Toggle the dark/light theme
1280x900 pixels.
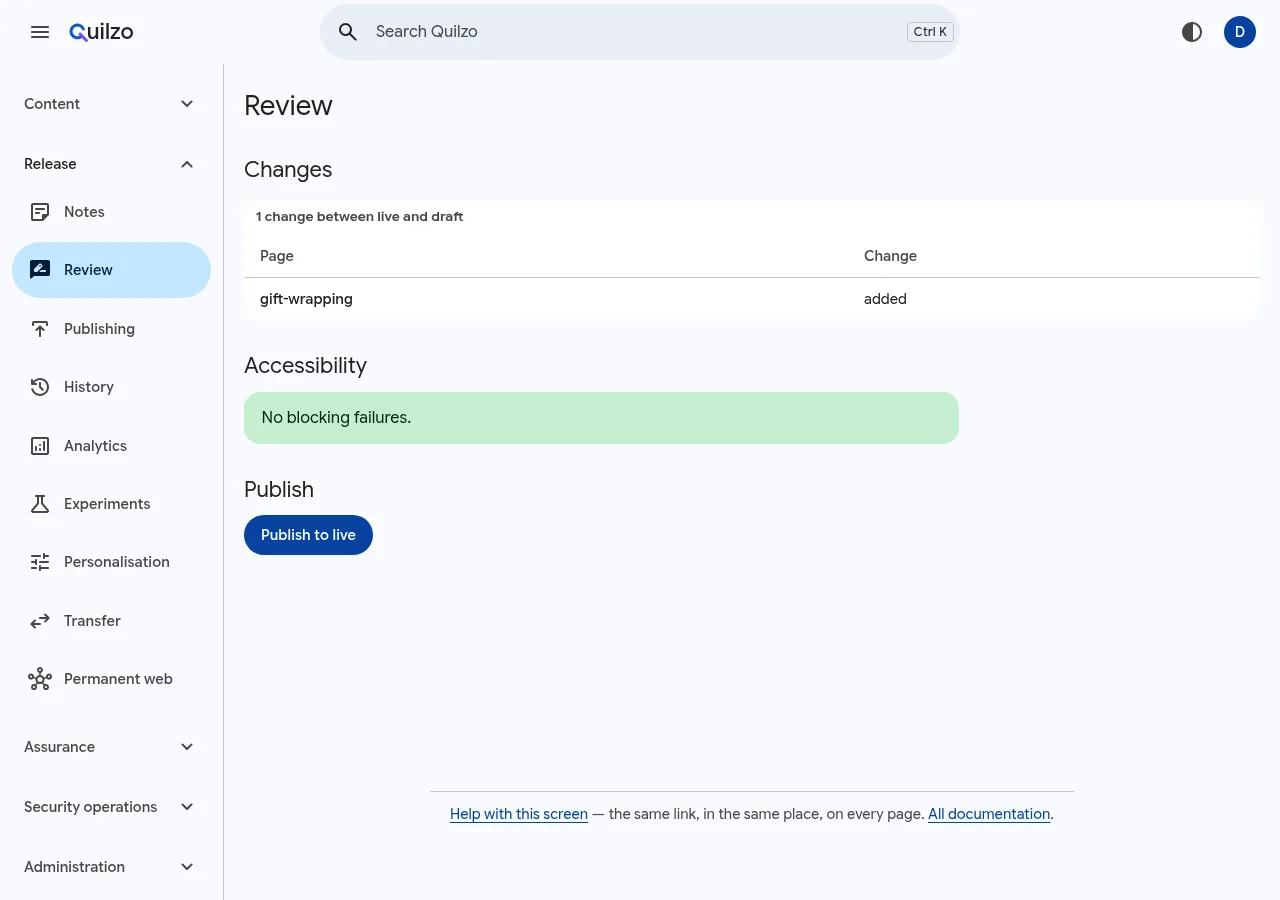(1192, 32)
